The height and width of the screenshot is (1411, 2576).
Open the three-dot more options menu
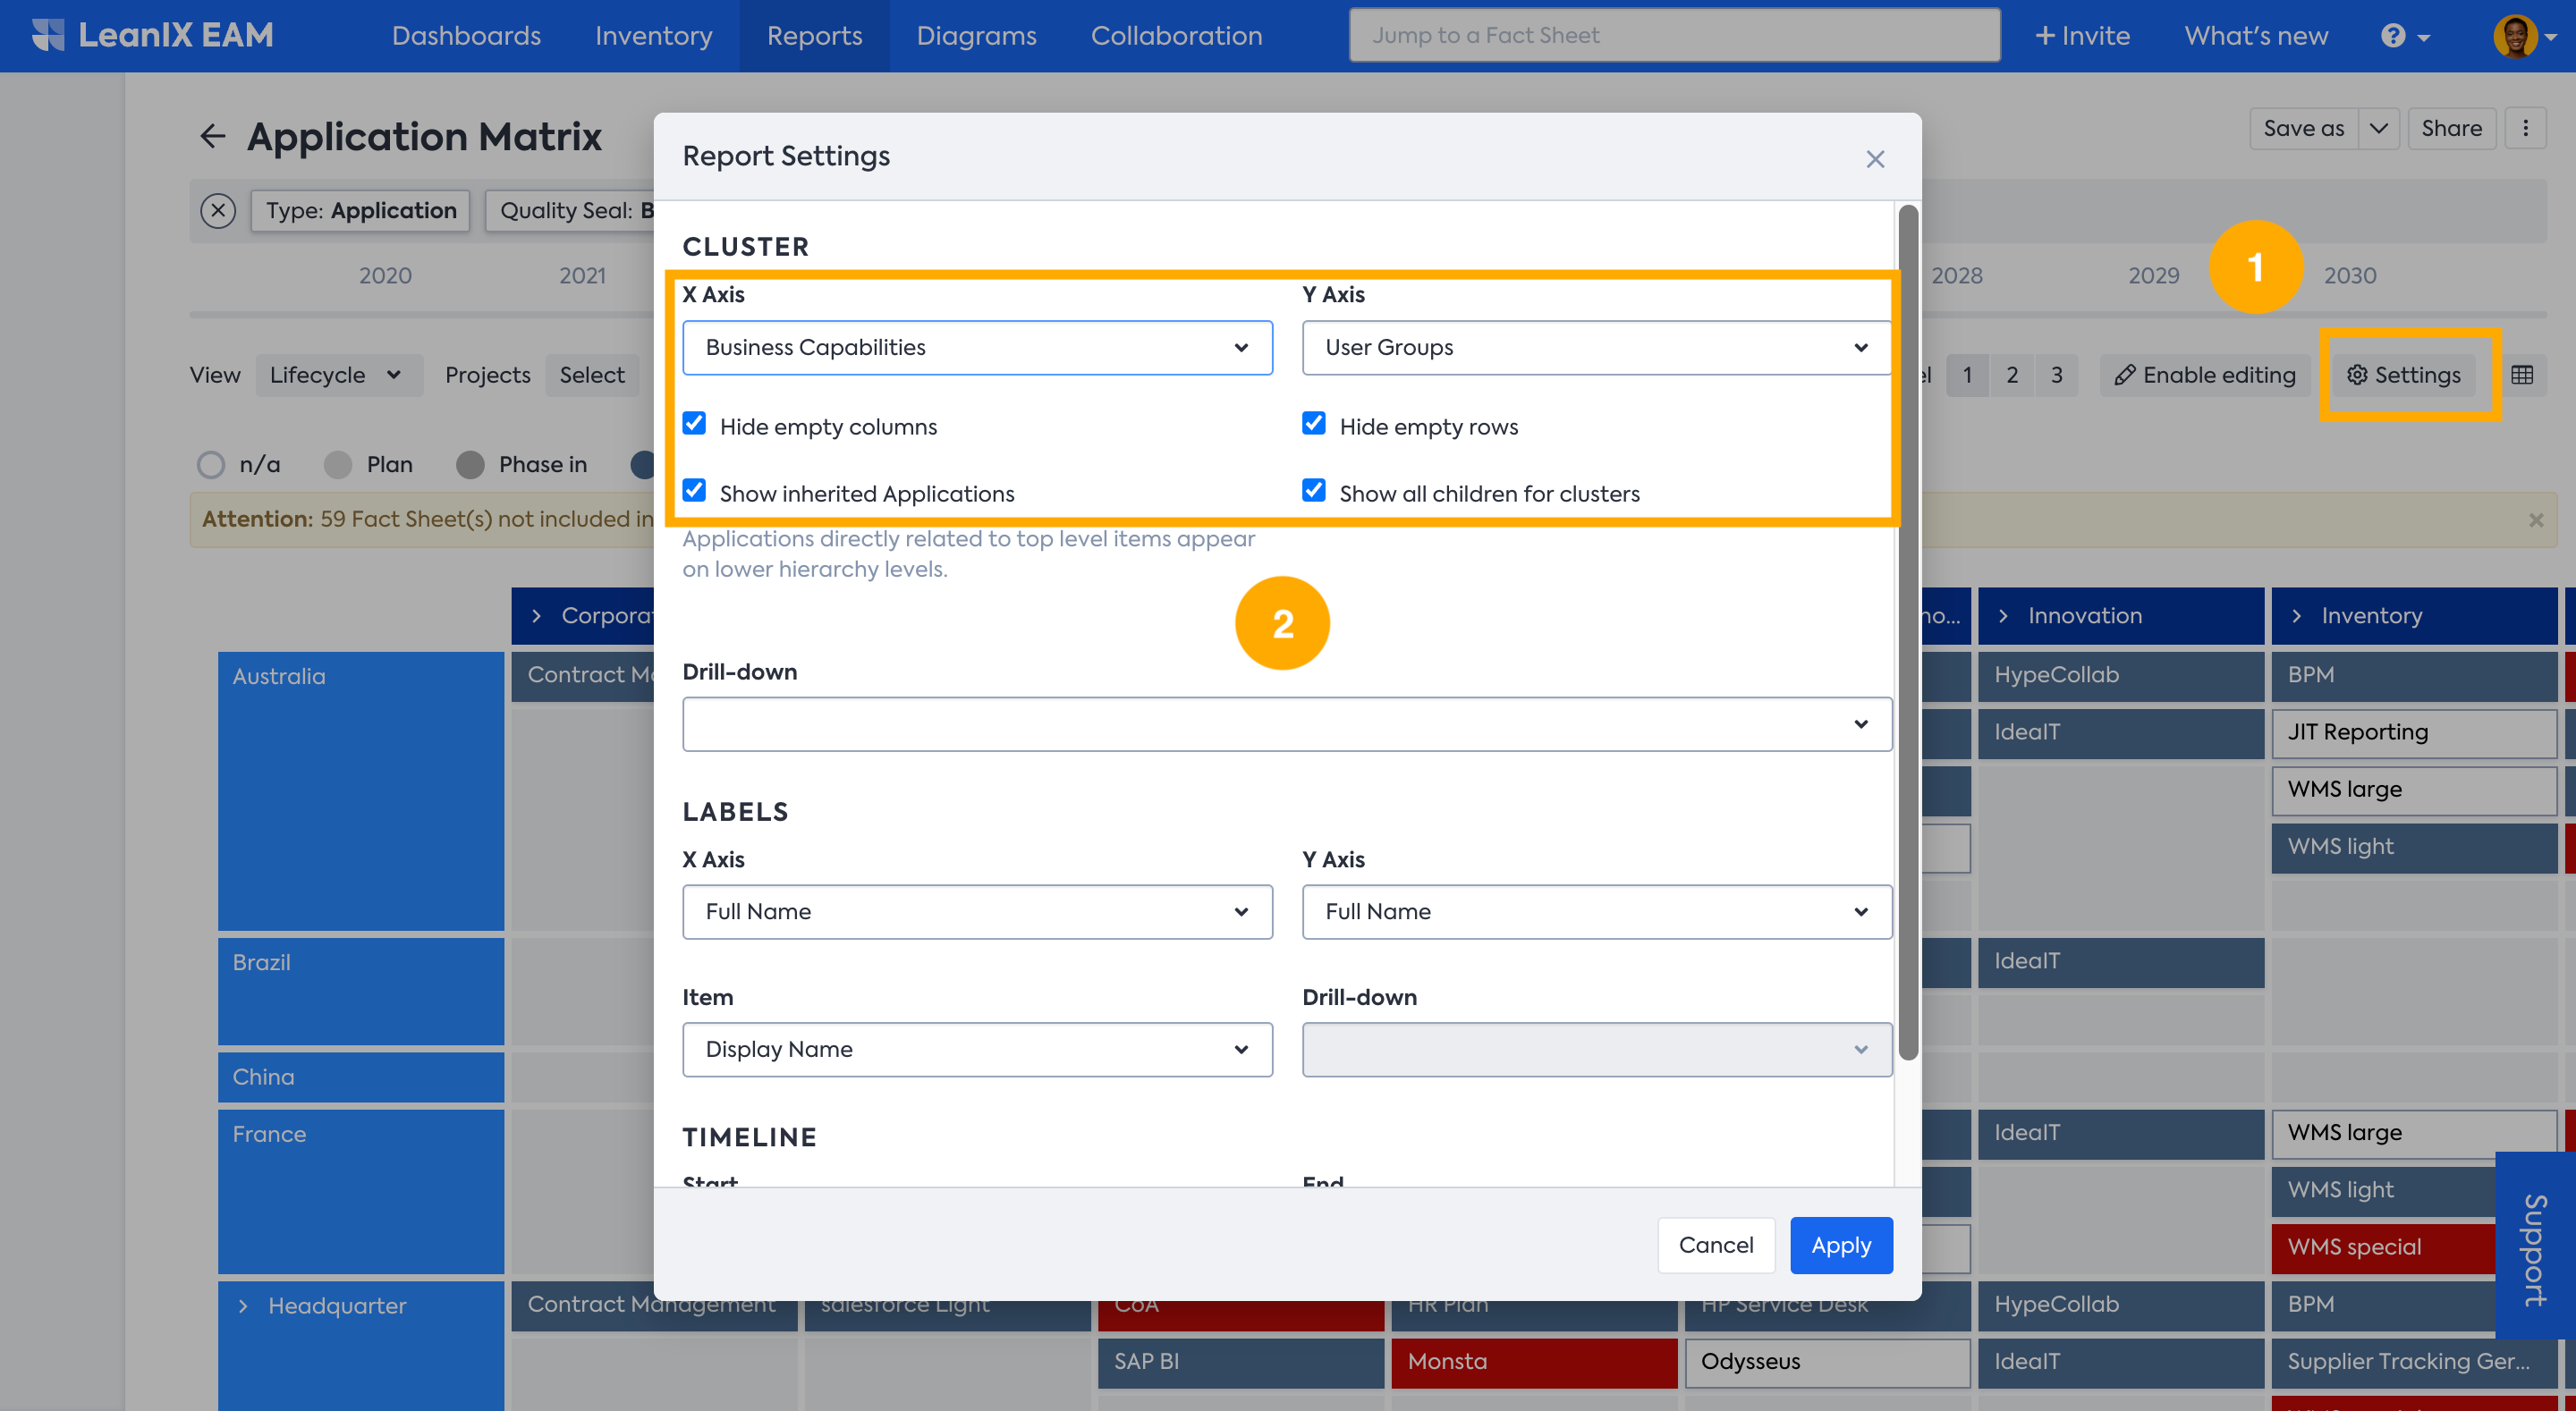(2525, 128)
